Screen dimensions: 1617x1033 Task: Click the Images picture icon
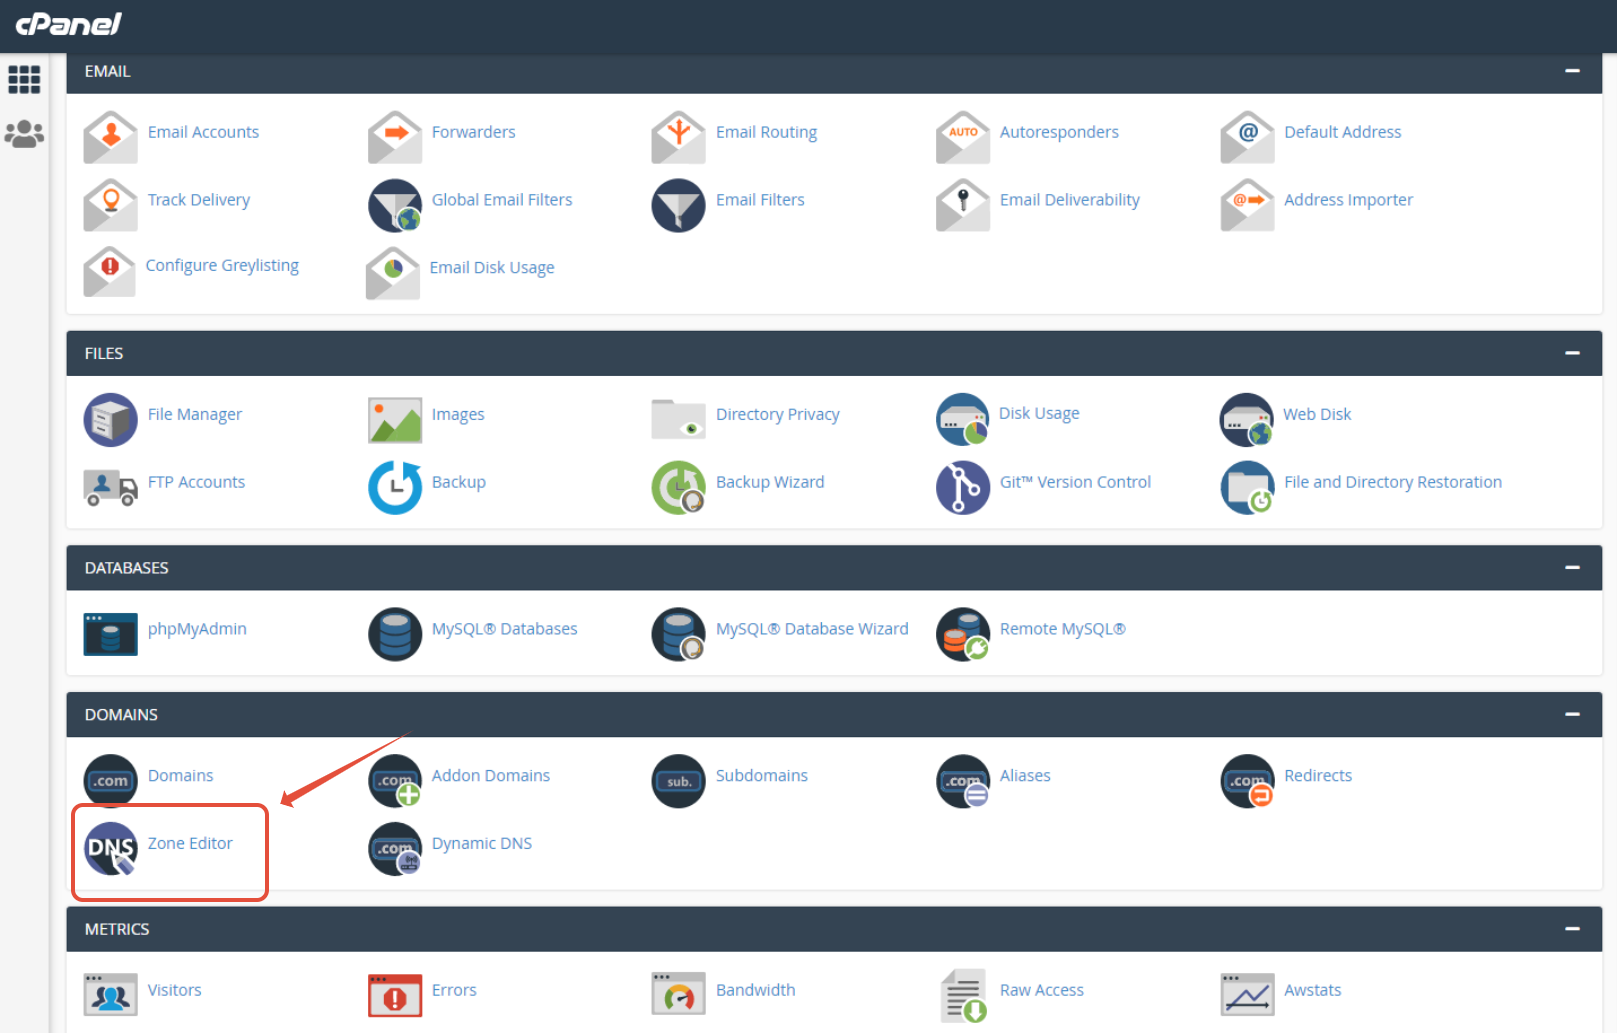click(395, 420)
